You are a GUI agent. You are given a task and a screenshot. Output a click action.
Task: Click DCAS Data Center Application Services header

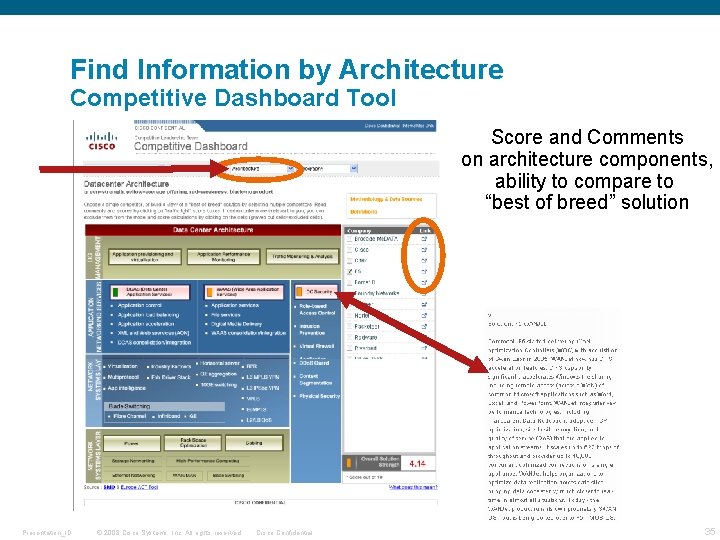pyautogui.click(x=150, y=292)
